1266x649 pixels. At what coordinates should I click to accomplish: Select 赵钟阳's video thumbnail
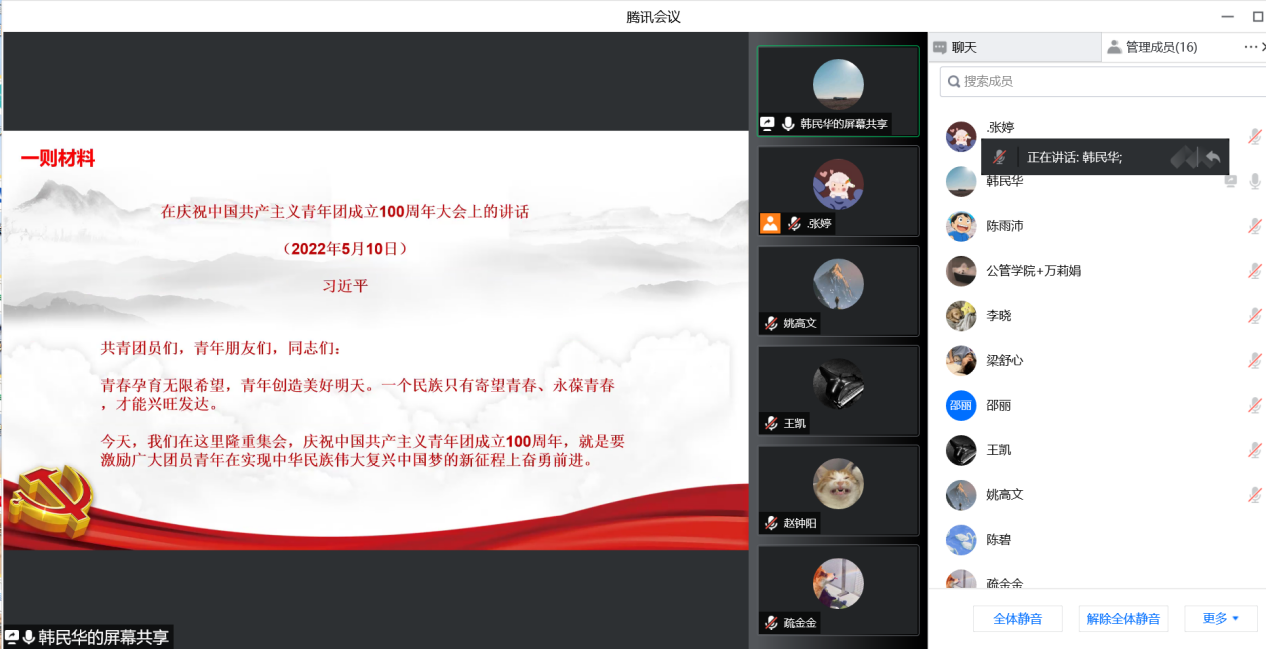click(x=838, y=490)
